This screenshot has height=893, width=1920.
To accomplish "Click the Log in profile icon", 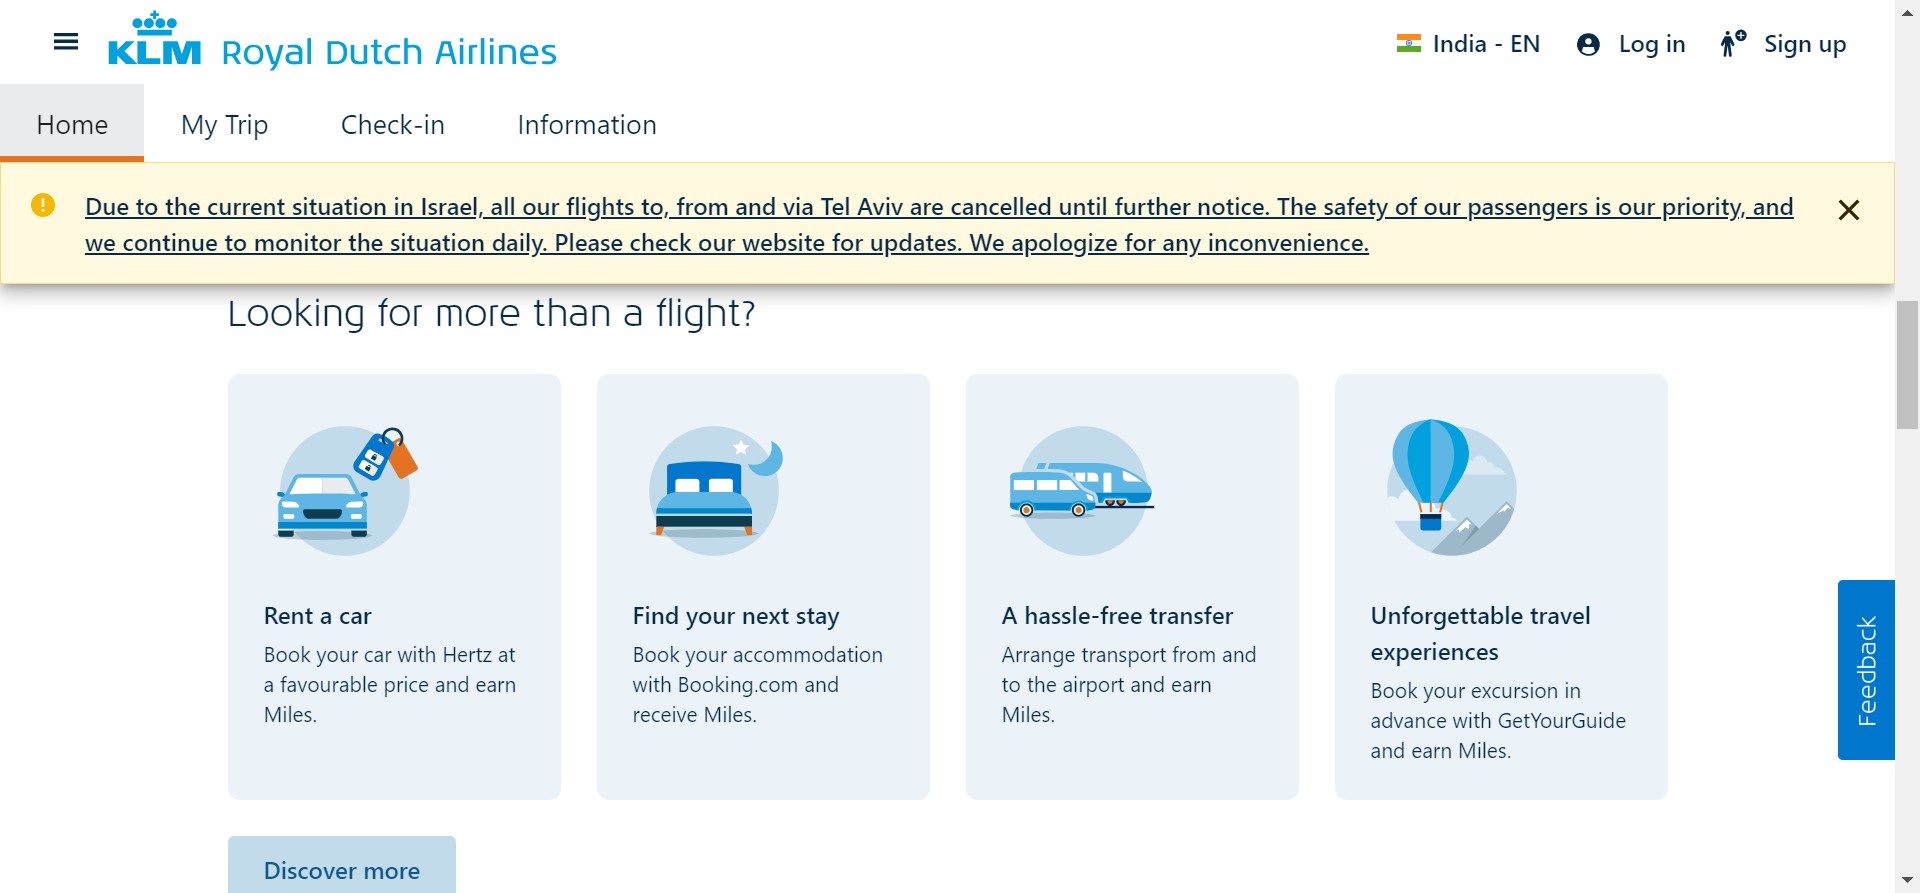I will click(1588, 45).
